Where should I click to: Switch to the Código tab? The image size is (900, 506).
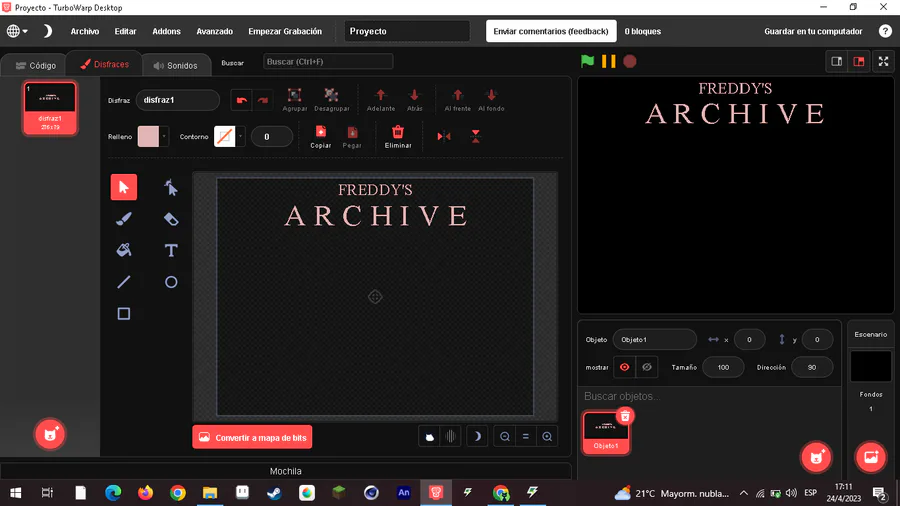click(x=36, y=65)
